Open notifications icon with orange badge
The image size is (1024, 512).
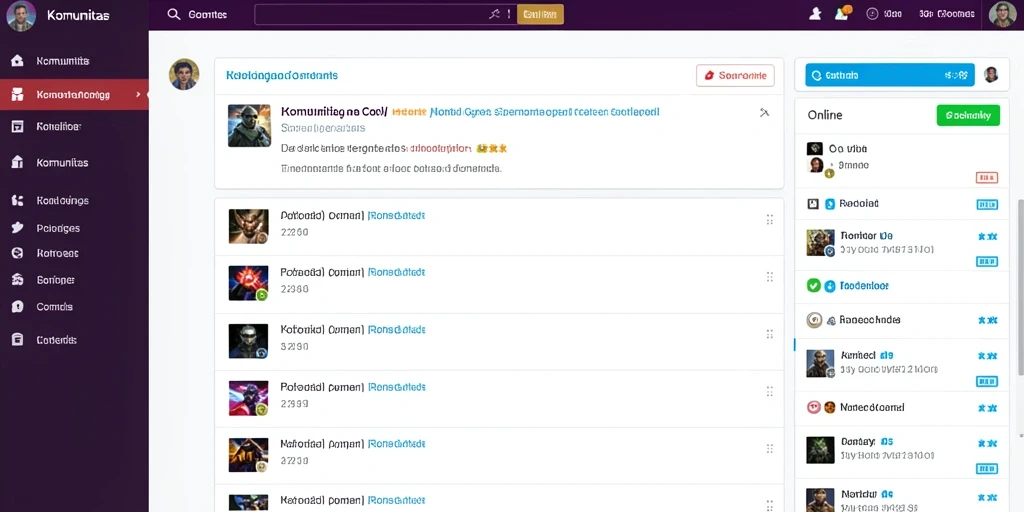point(843,13)
